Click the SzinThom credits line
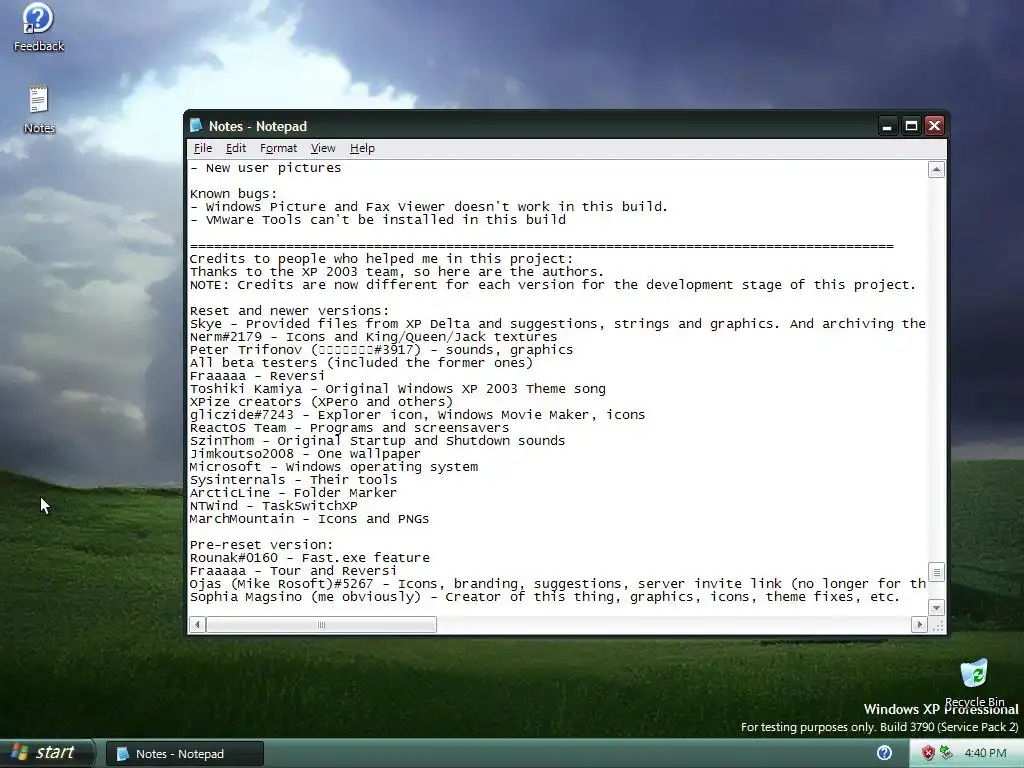The height and width of the screenshot is (768, 1024). pyautogui.click(x=377, y=441)
